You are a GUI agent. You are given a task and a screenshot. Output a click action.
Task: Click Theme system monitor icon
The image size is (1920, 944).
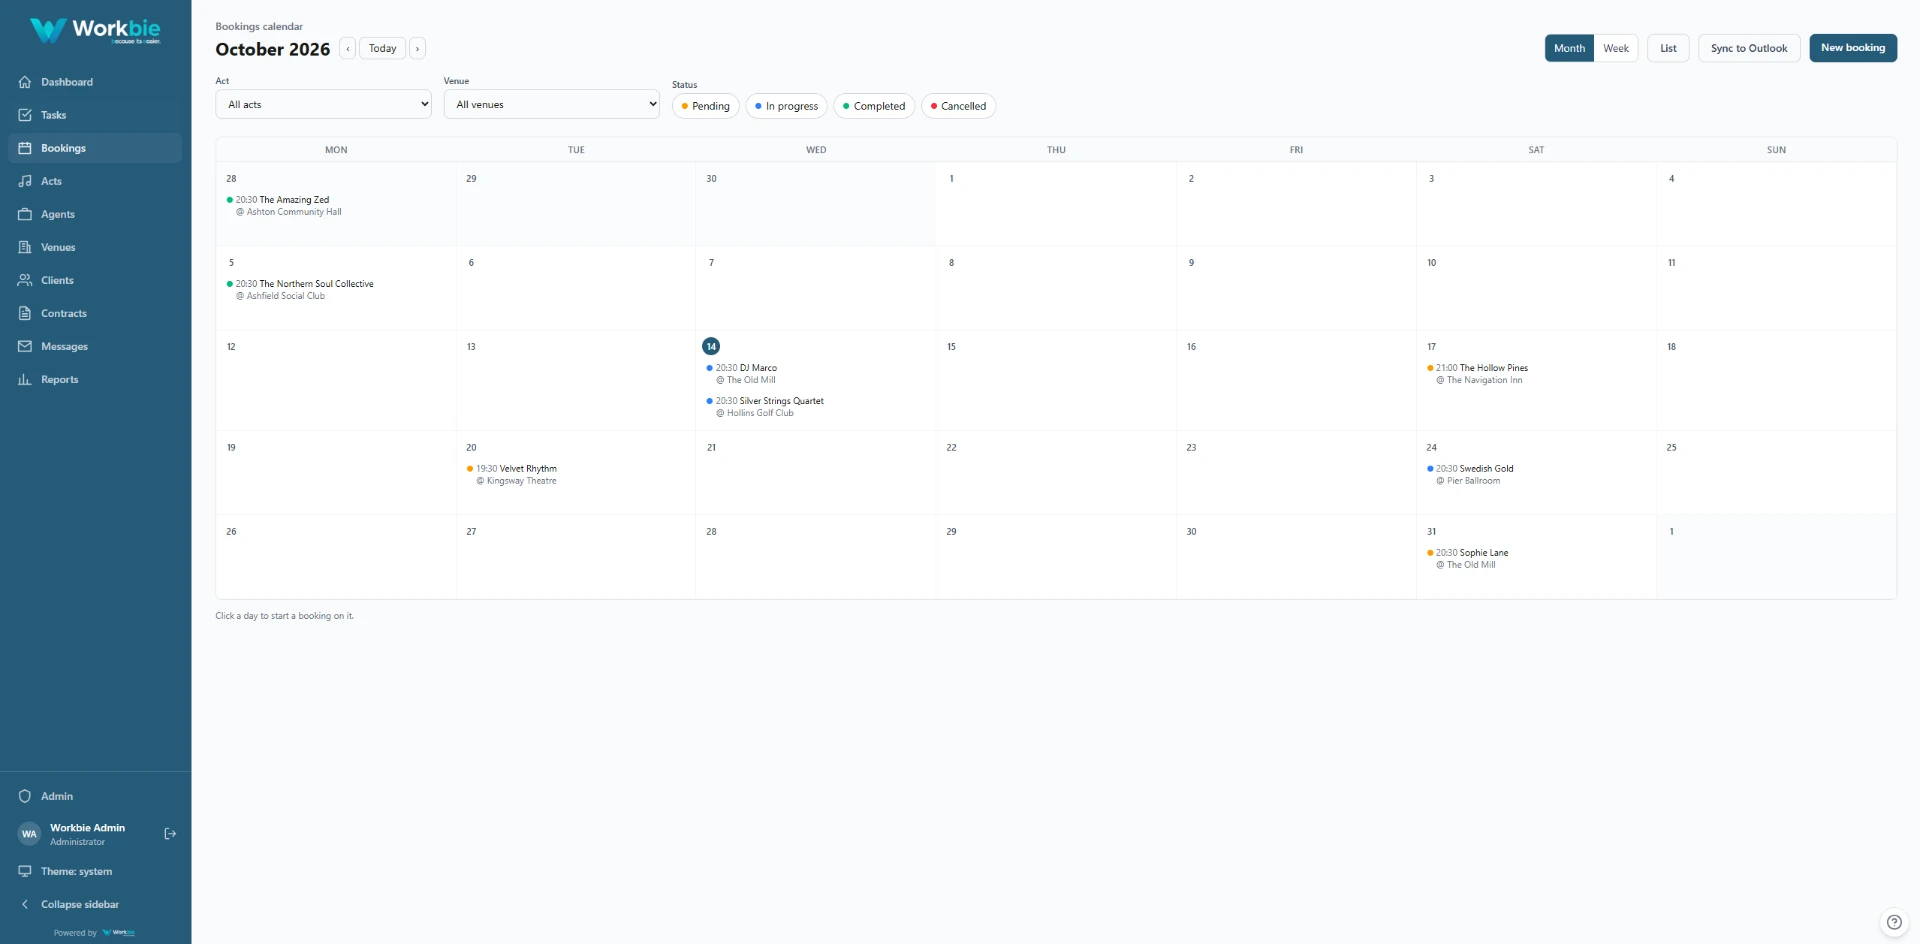[x=25, y=871]
